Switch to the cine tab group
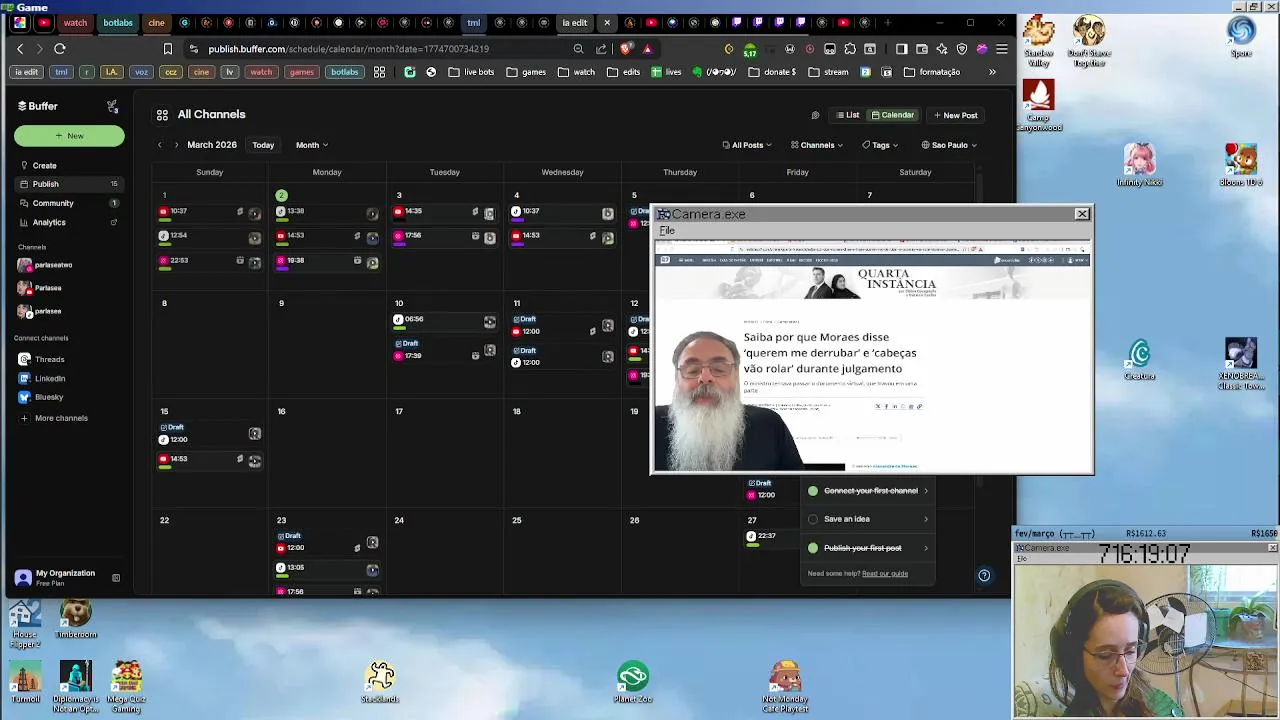Viewport: 1280px width, 720px height. click(156, 22)
